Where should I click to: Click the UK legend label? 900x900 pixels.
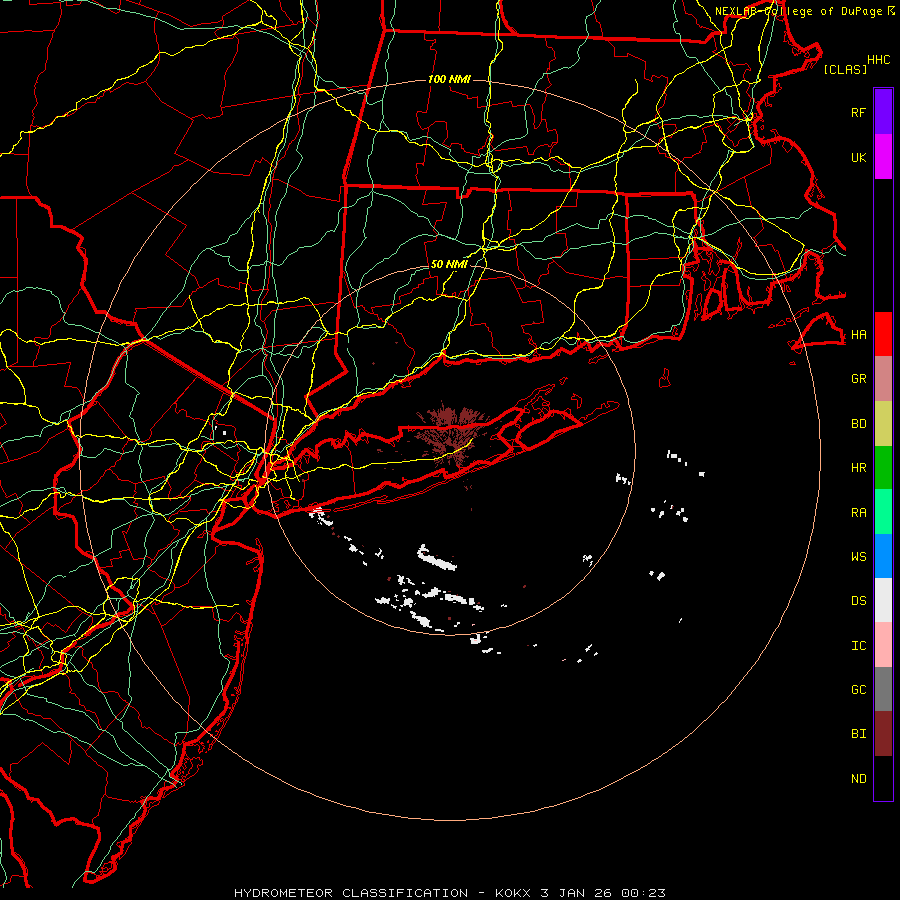pyautogui.click(x=858, y=157)
